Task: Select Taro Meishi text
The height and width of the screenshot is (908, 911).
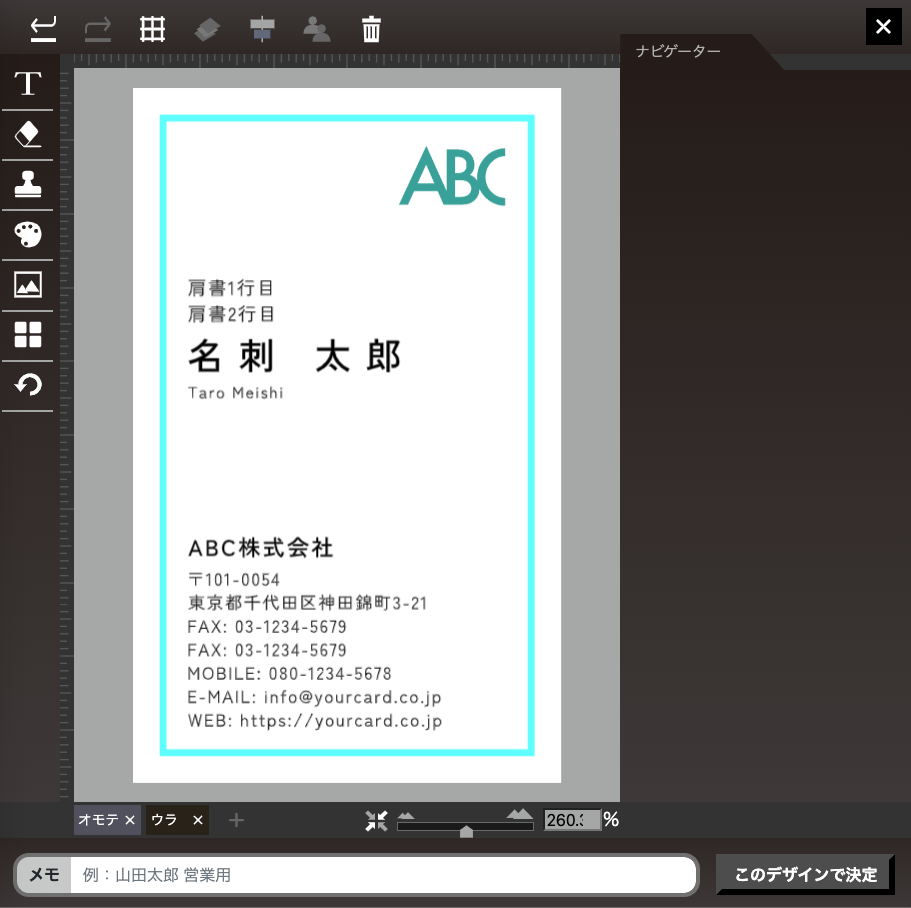Action: (x=235, y=393)
